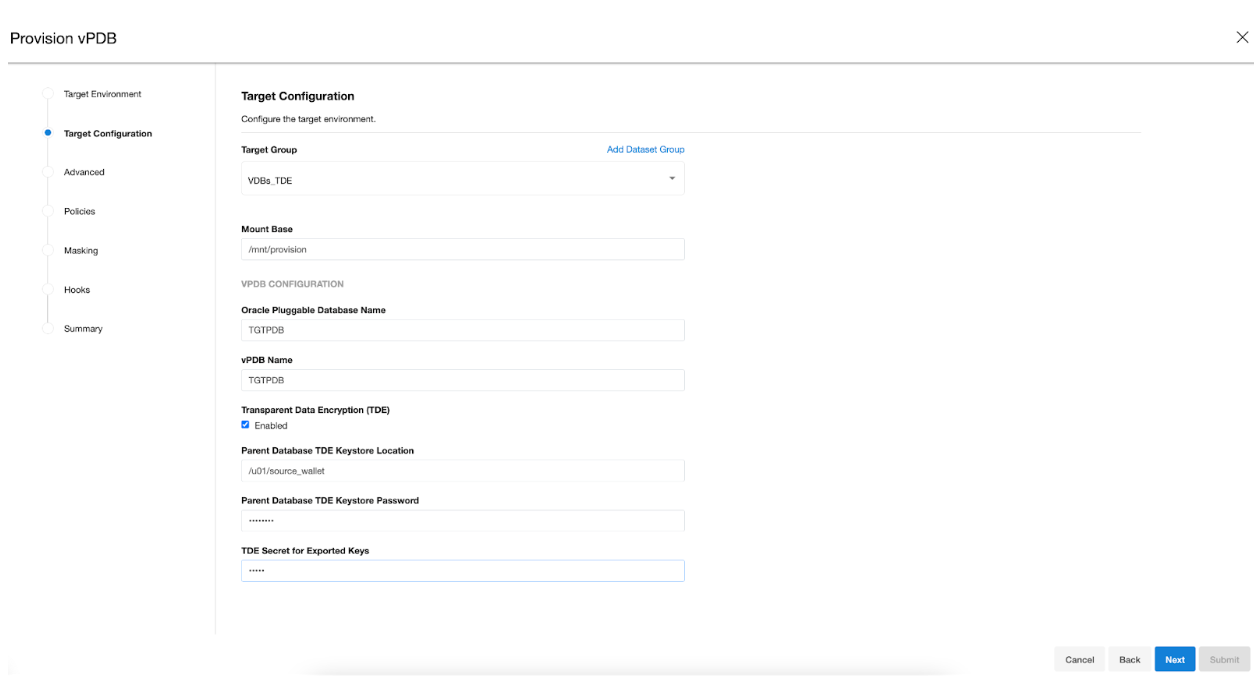Image resolution: width=1254 pixels, height=686 pixels.
Task: Click the Summary step circle icon
Action: pos(47,329)
